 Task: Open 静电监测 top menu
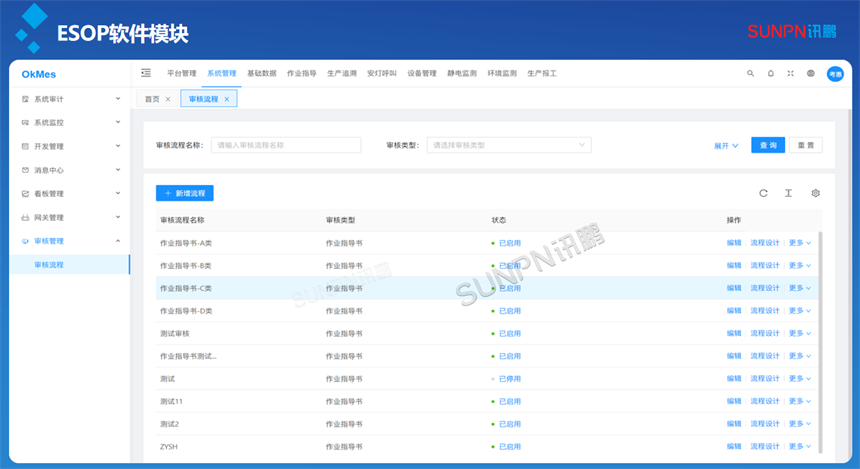462,74
